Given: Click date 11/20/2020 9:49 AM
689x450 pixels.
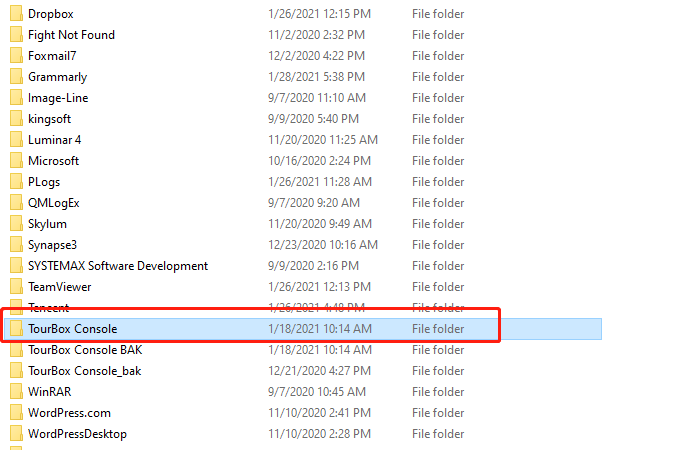Looking at the screenshot, I should [320, 224].
